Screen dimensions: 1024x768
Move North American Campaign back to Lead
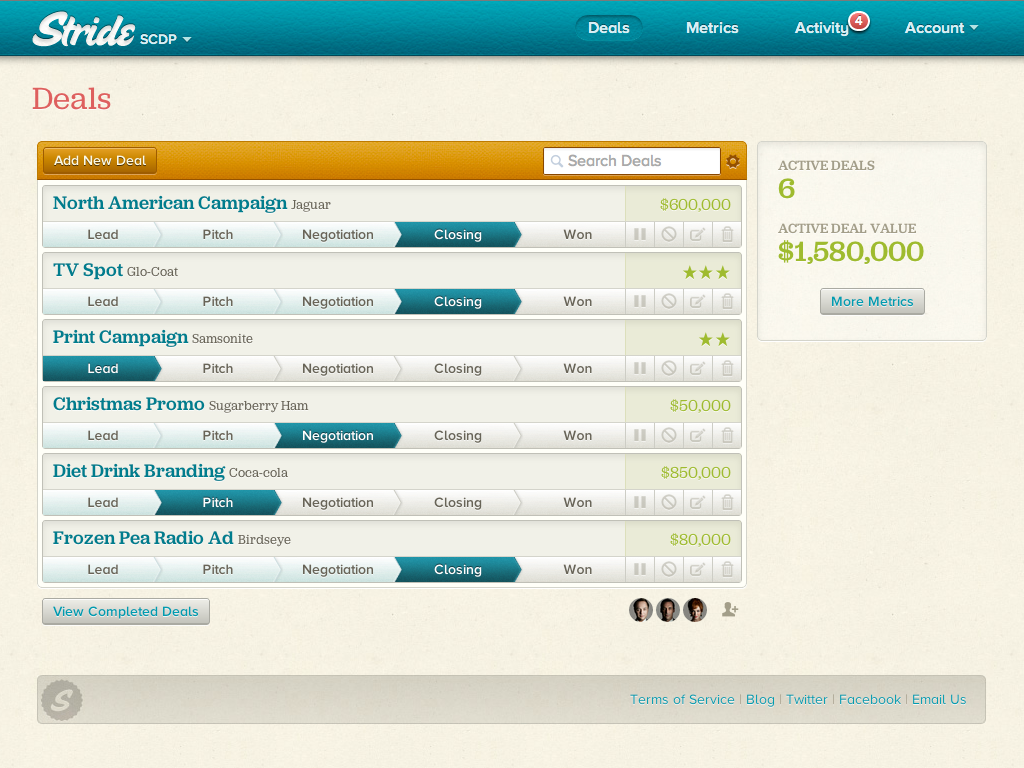click(x=103, y=234)
